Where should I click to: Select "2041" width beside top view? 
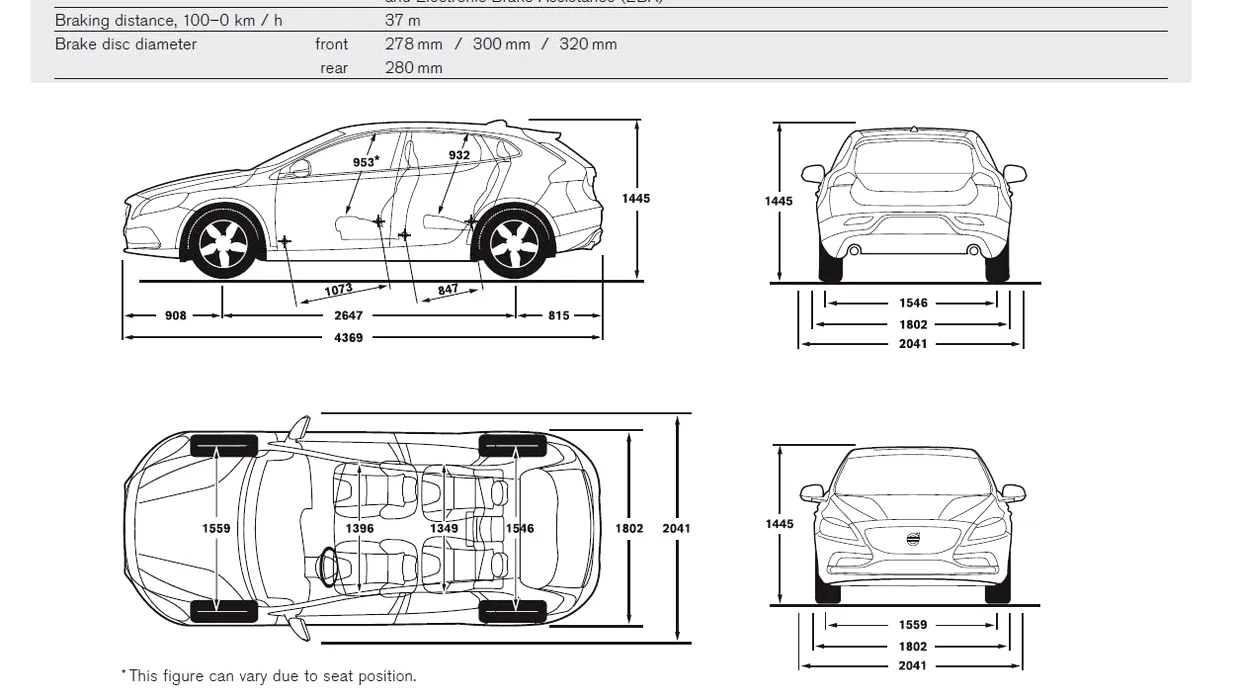coord(676,528)
